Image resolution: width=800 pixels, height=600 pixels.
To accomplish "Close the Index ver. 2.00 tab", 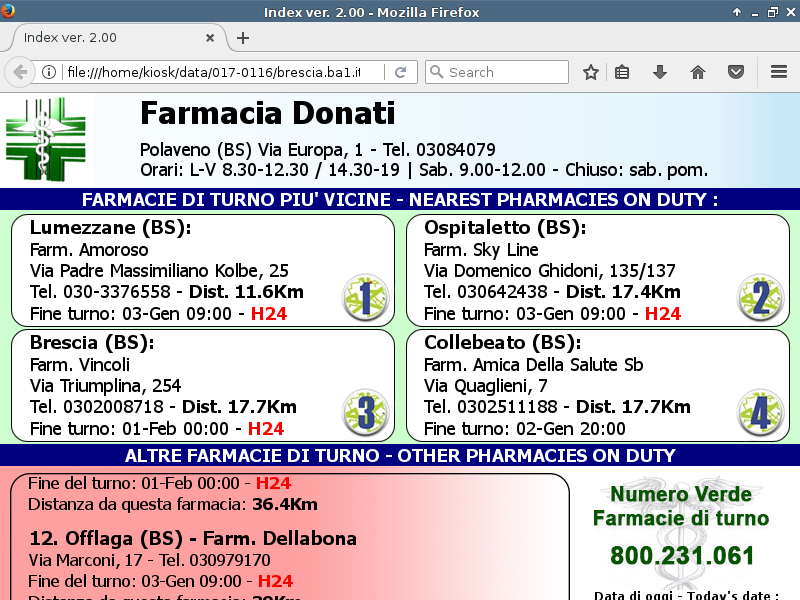I will coord(210,38).
